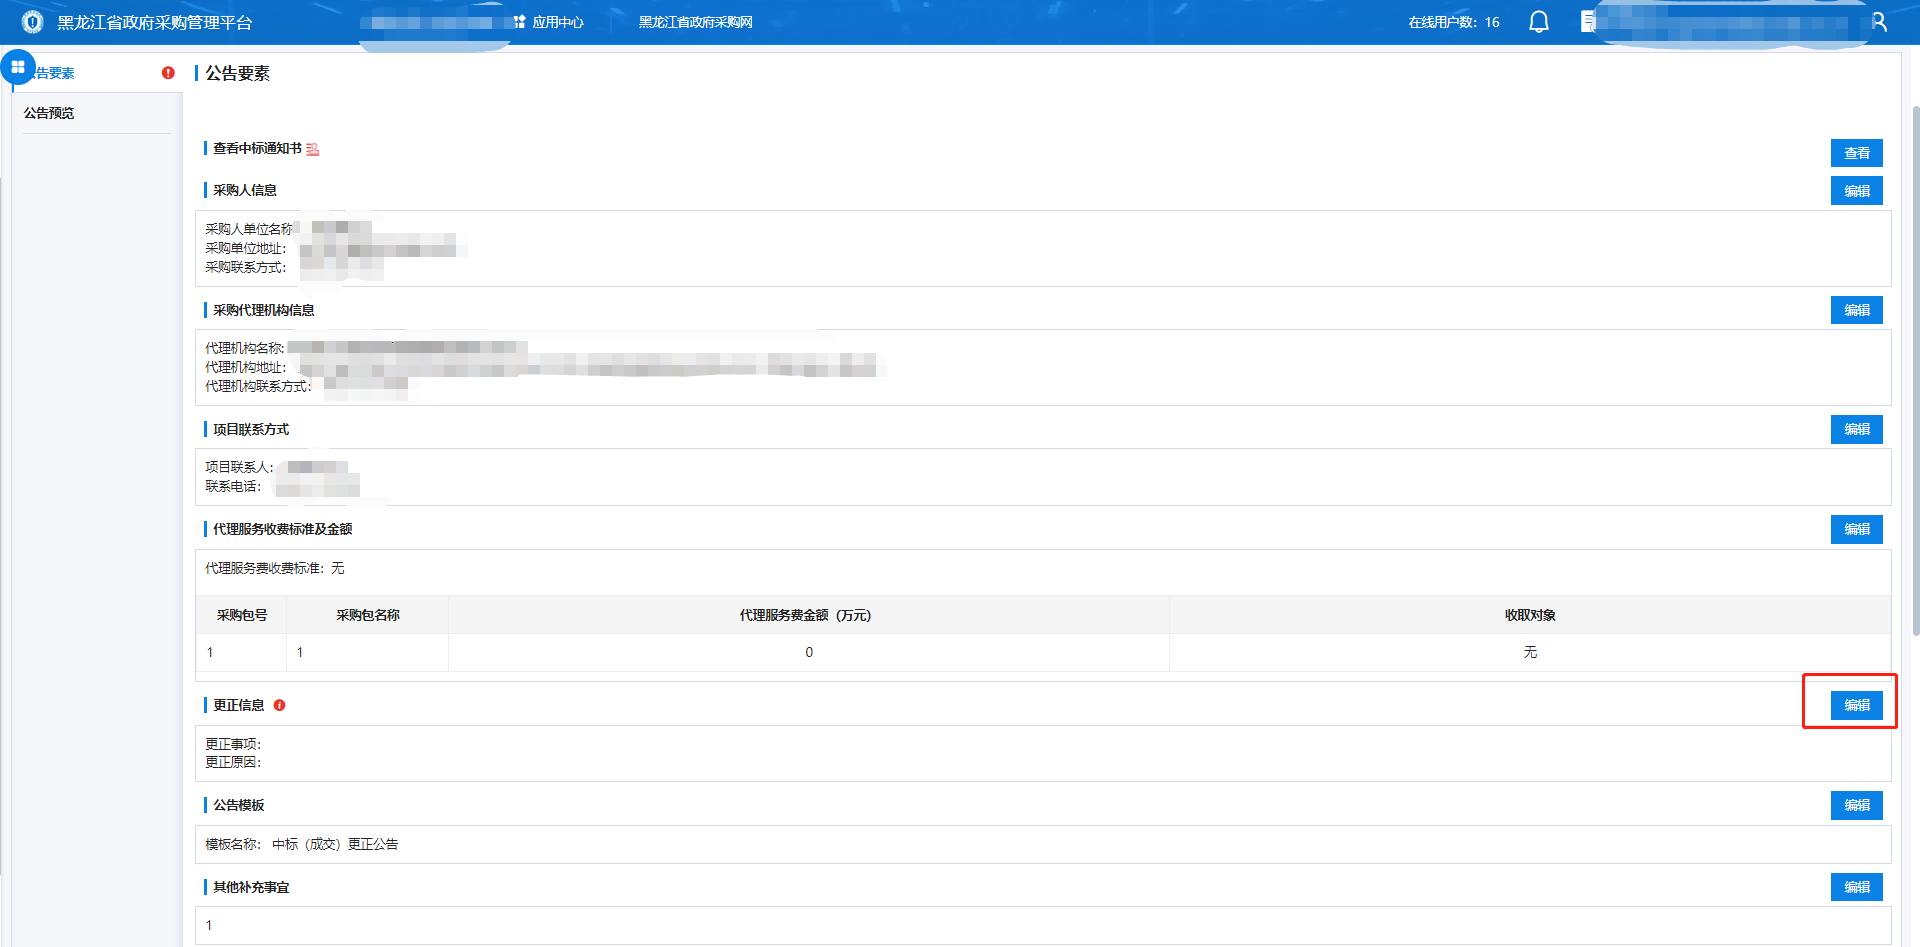Click the 采购包名称 column header
1920x947 pixels.
(x=368, y=615)
